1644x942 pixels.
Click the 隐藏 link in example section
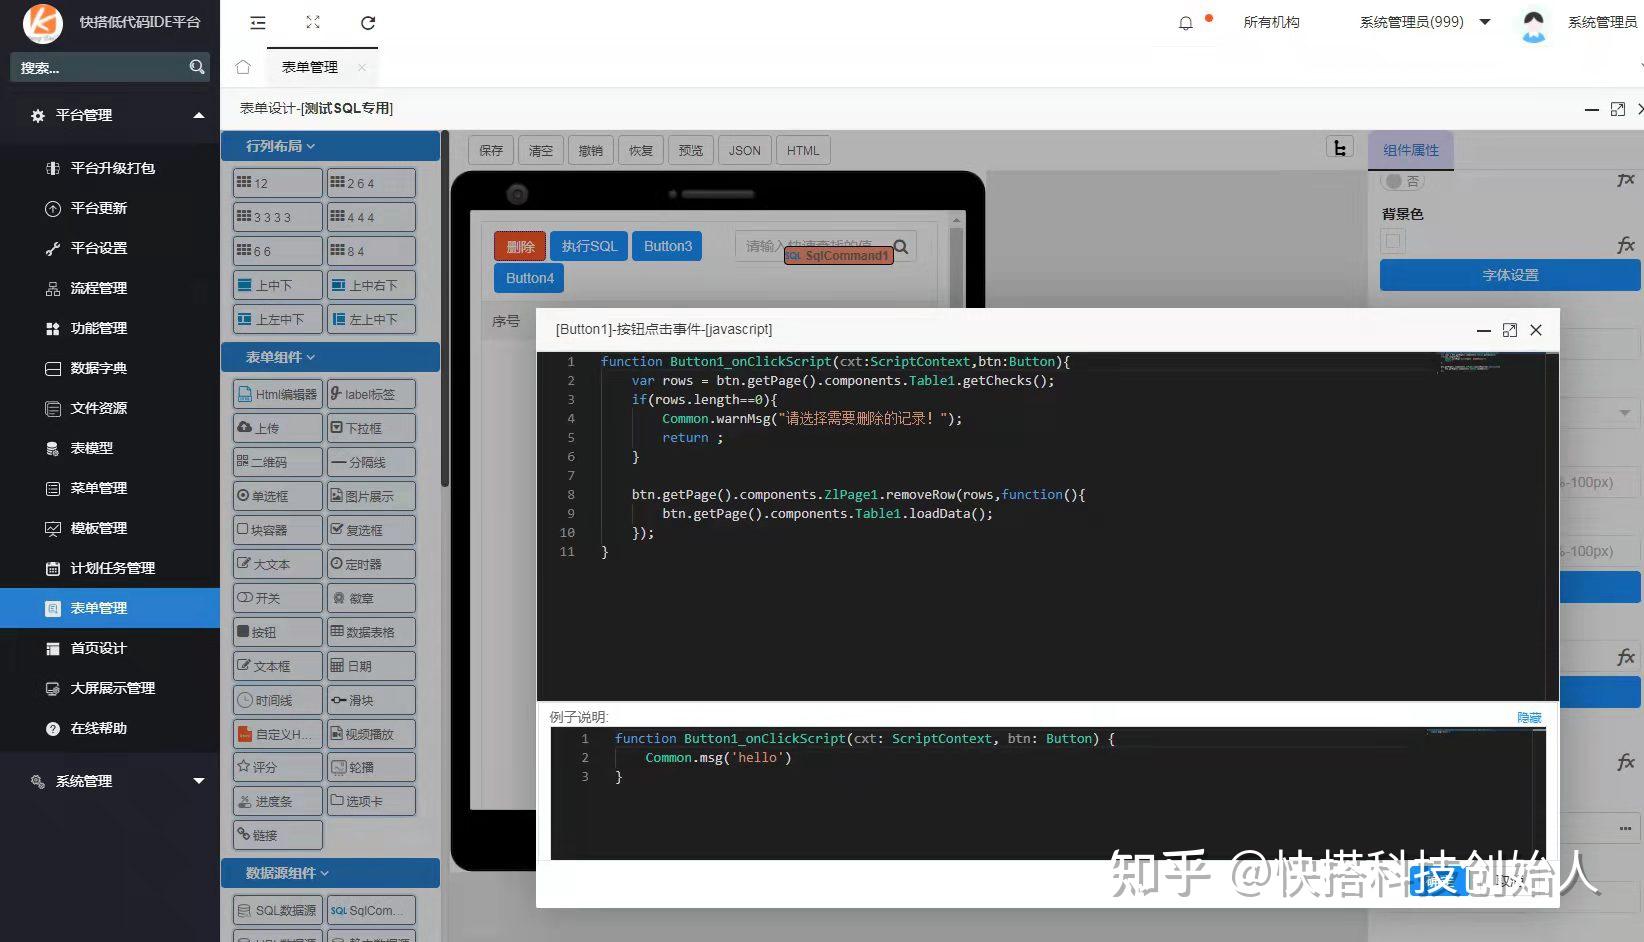(x=1529, y=717)
